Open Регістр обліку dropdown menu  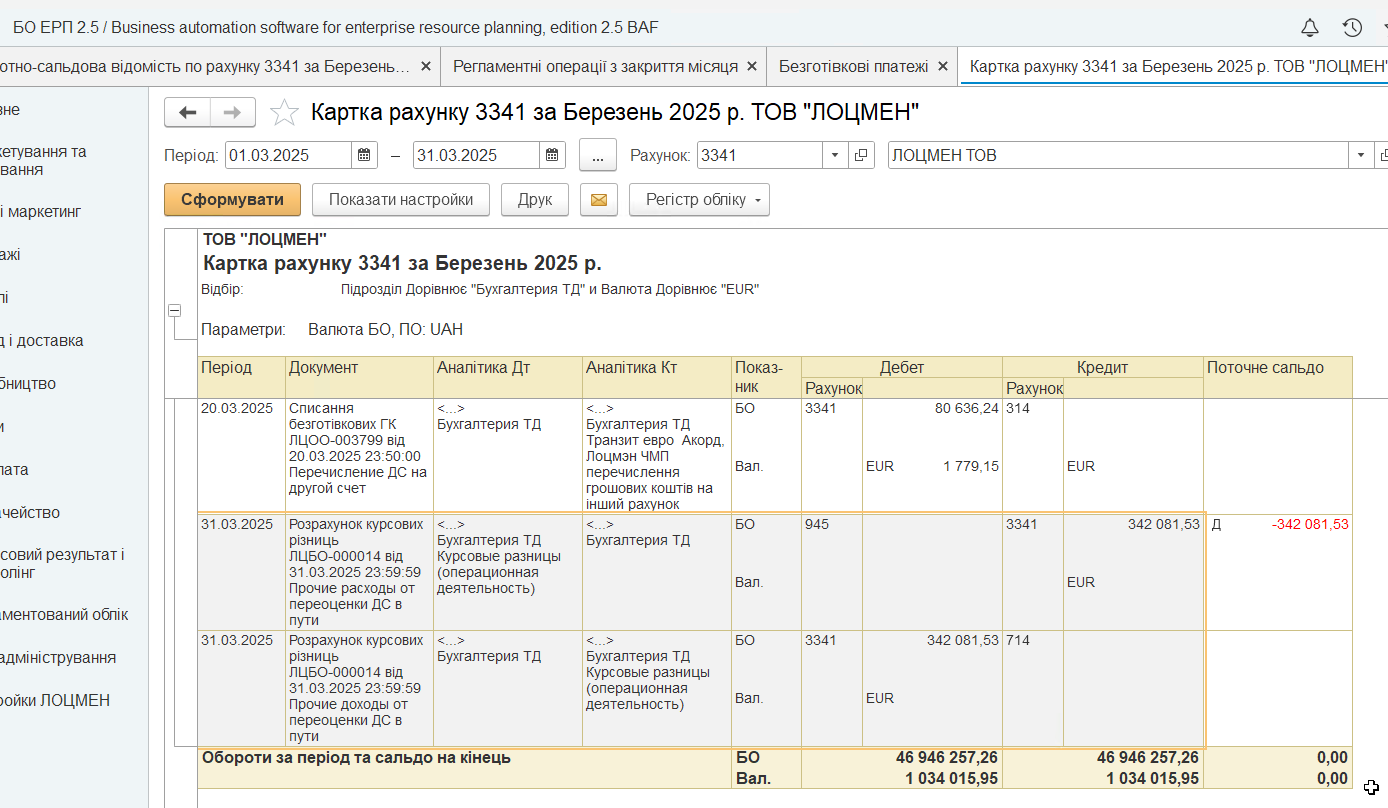[x=699, y=200]
